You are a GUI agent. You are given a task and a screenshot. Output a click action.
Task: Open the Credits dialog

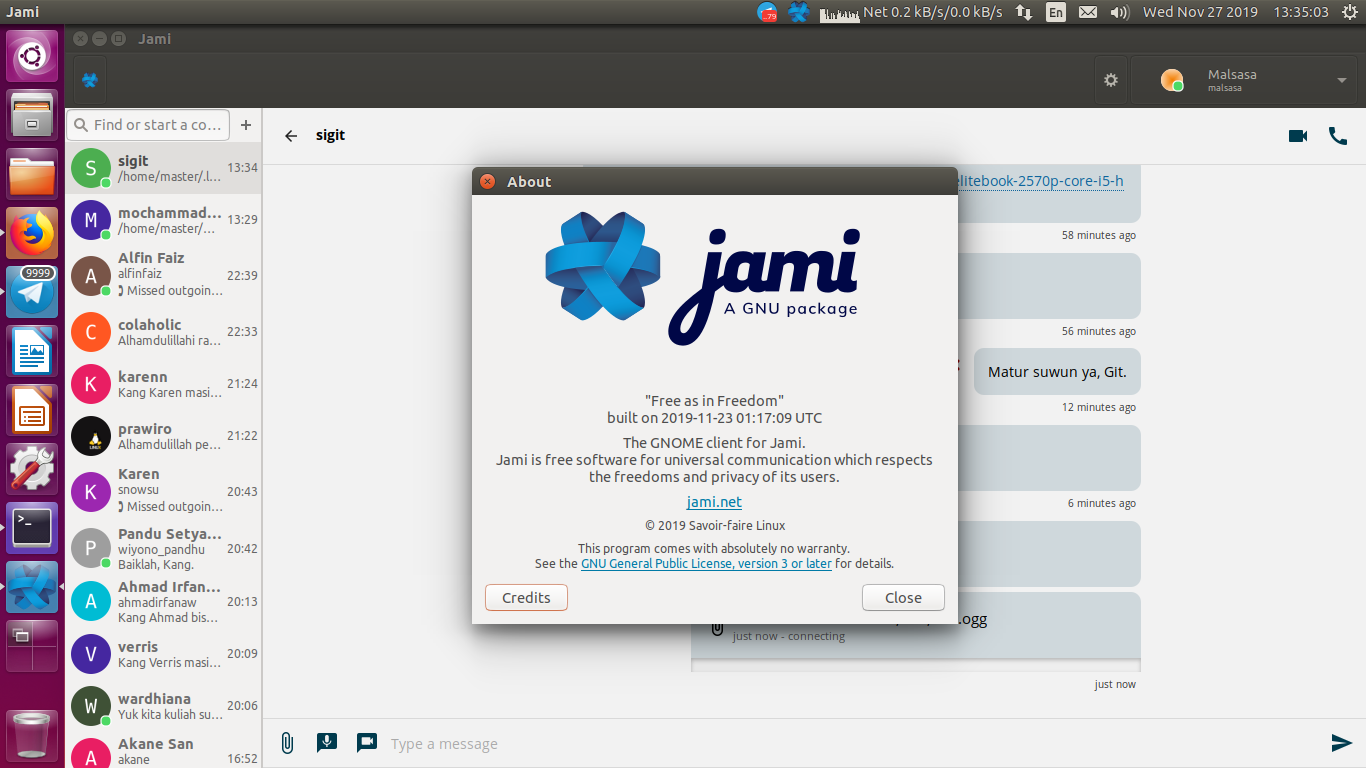(526, 597)
